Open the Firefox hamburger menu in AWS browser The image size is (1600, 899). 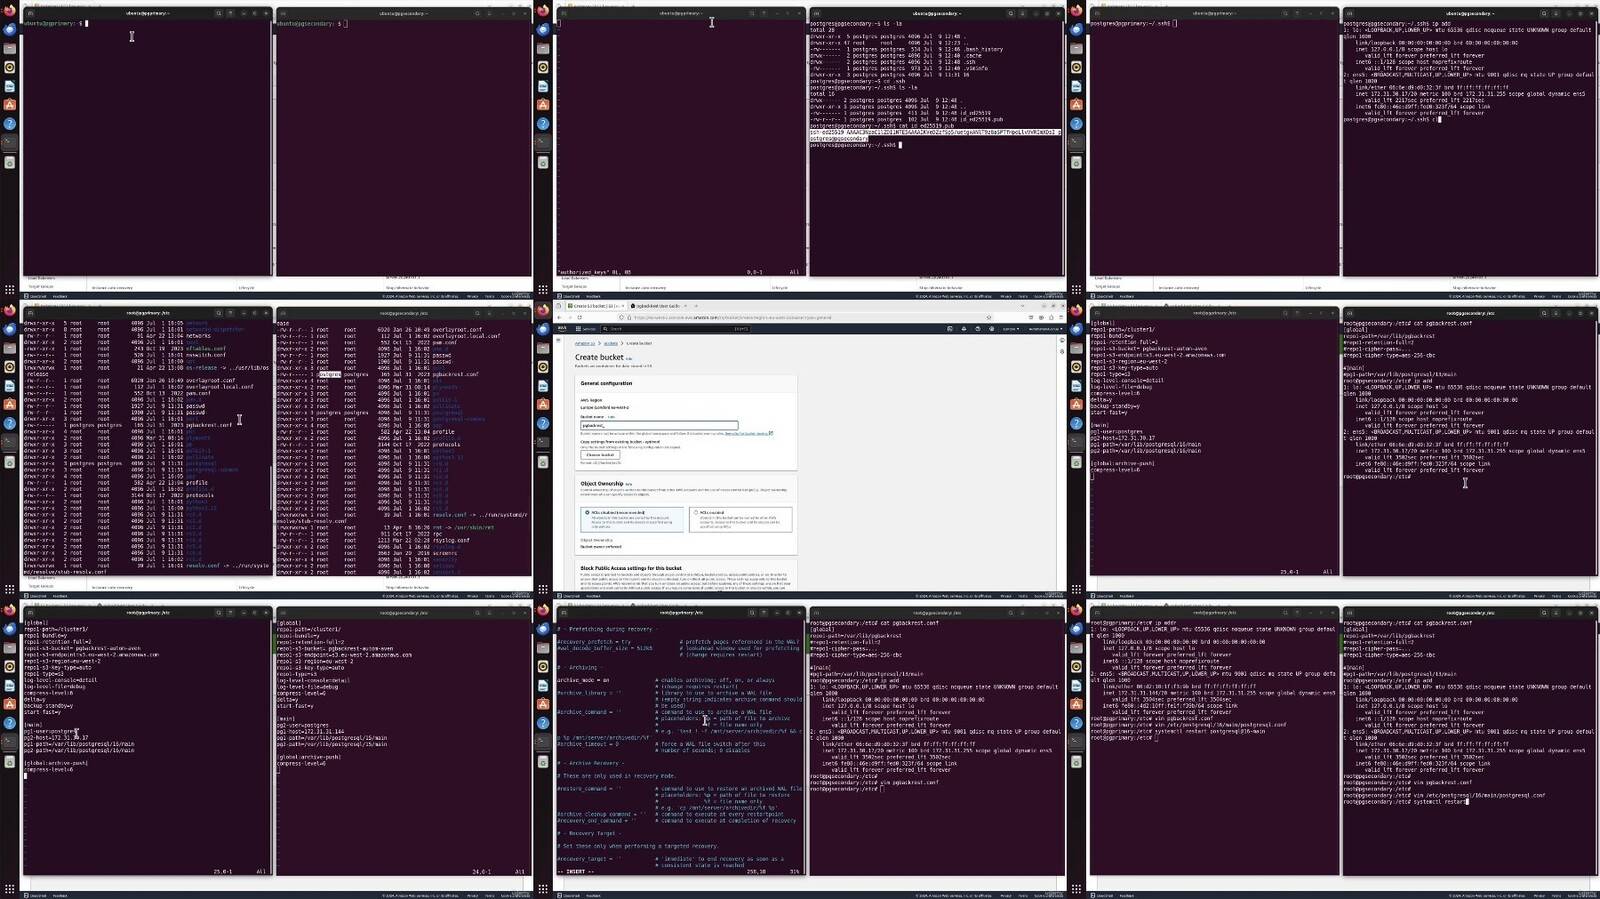point(1061,317)
